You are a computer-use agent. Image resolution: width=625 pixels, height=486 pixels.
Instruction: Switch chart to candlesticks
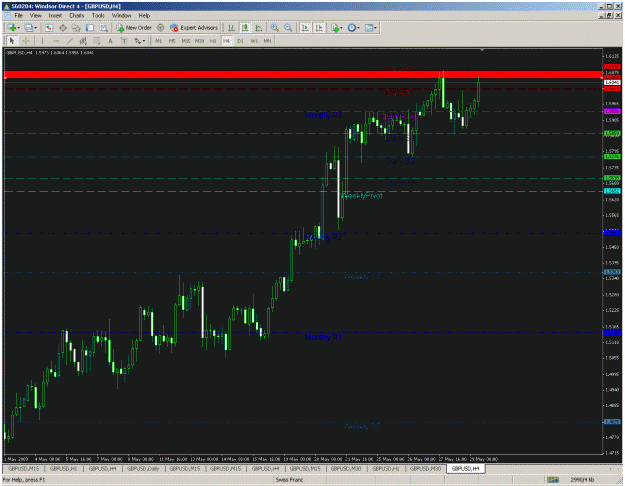[x=245, y=28]
